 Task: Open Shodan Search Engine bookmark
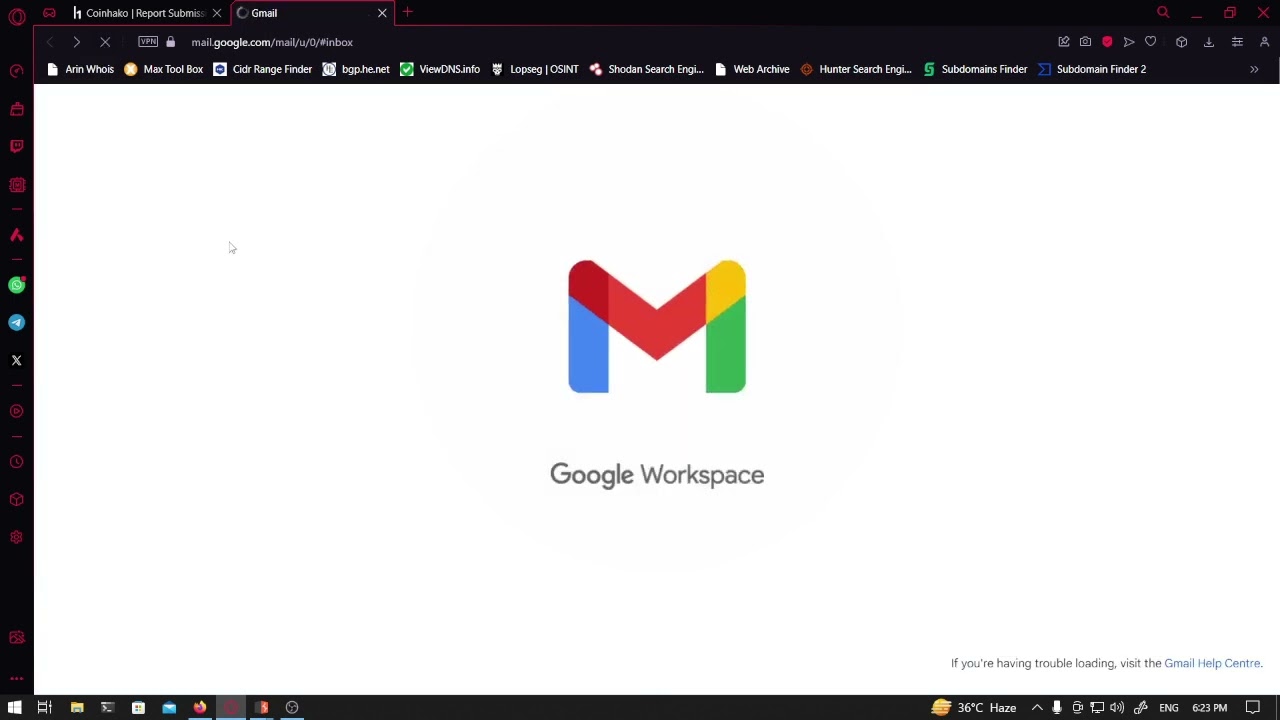click(647, 69)
